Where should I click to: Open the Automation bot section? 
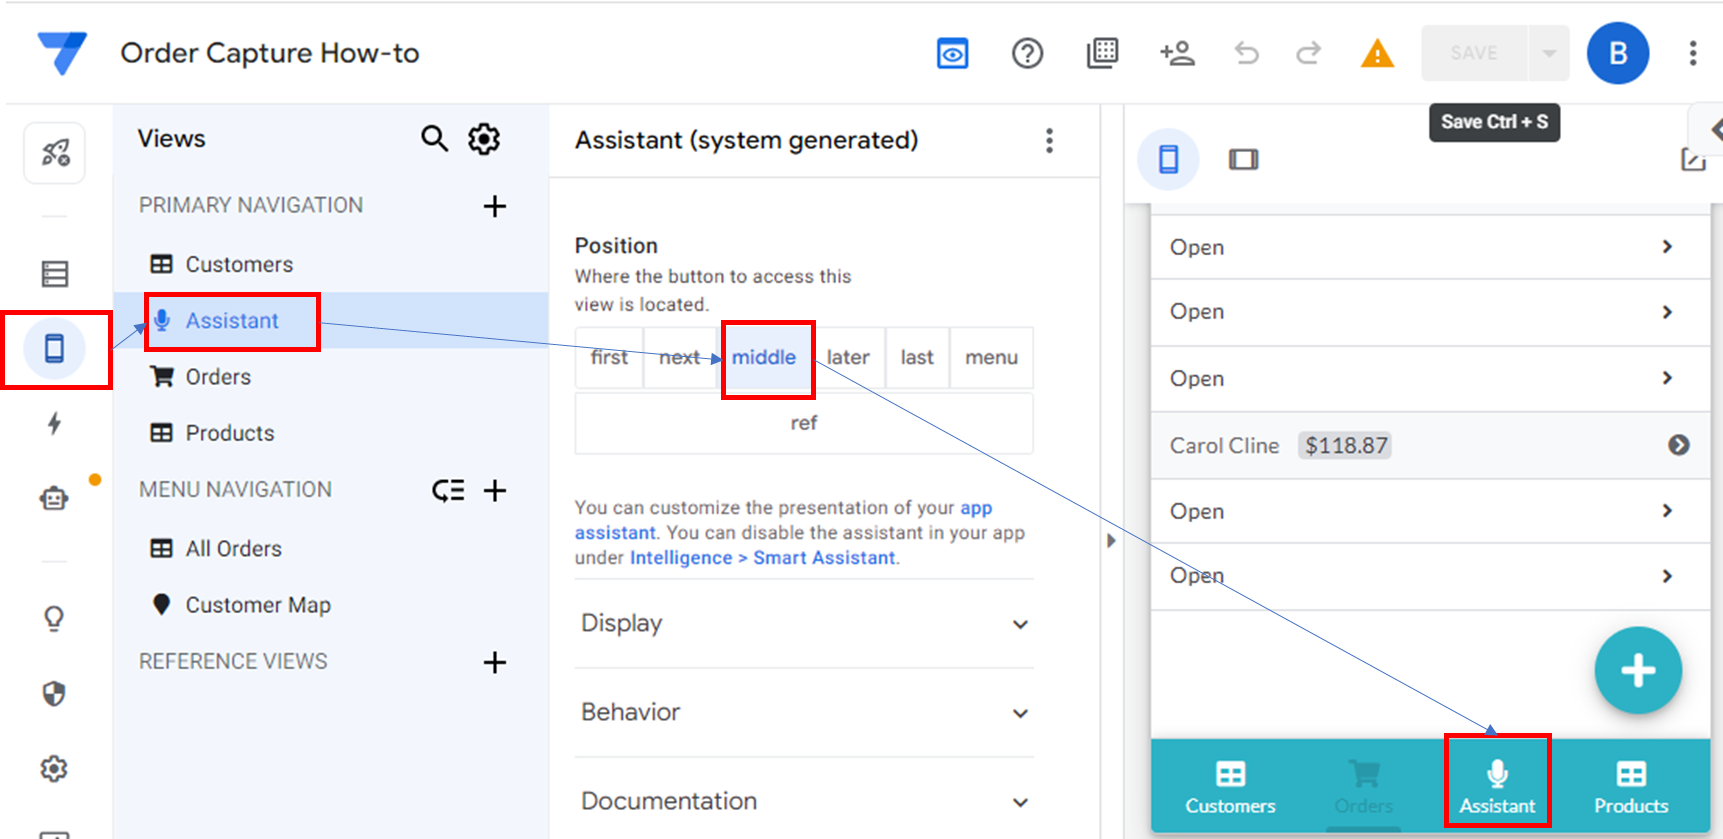[55, 497]
